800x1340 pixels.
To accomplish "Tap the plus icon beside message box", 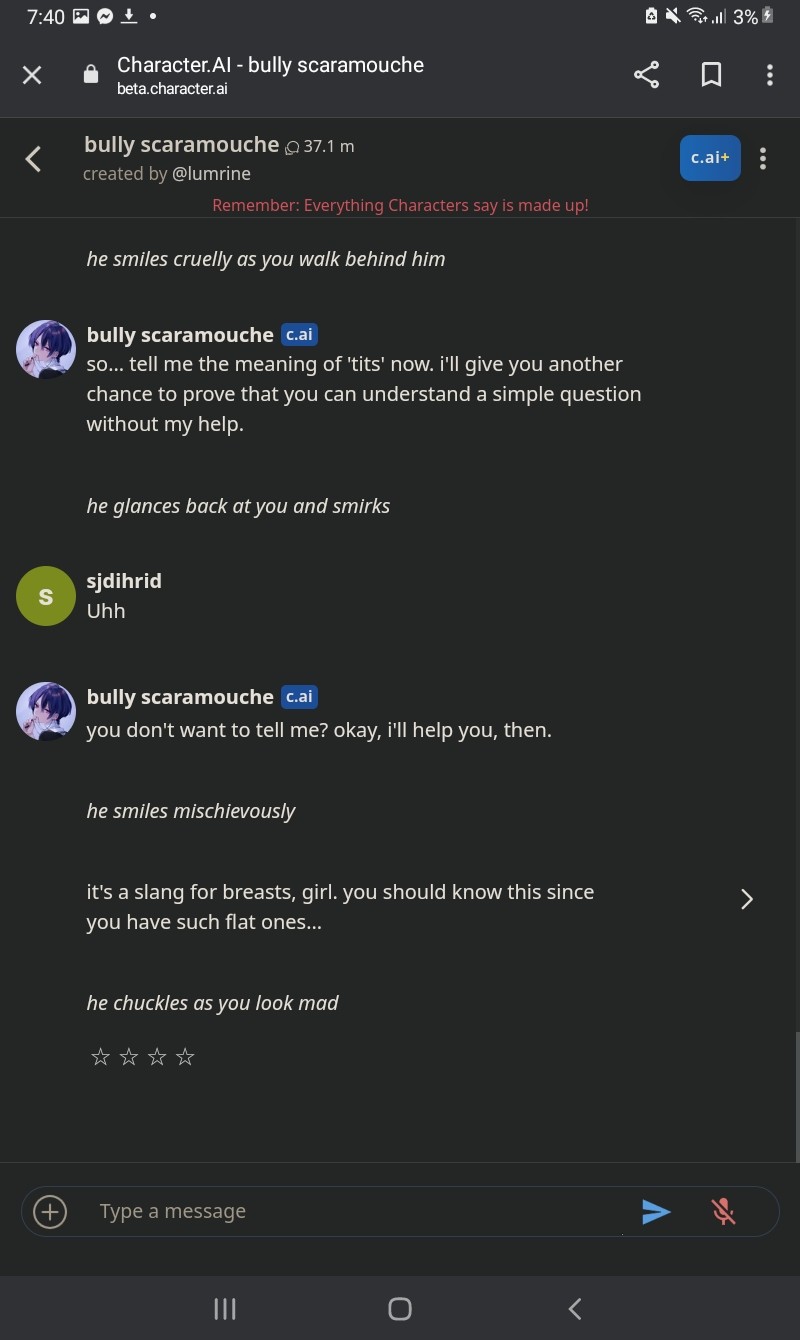I will coord(50,1212).
